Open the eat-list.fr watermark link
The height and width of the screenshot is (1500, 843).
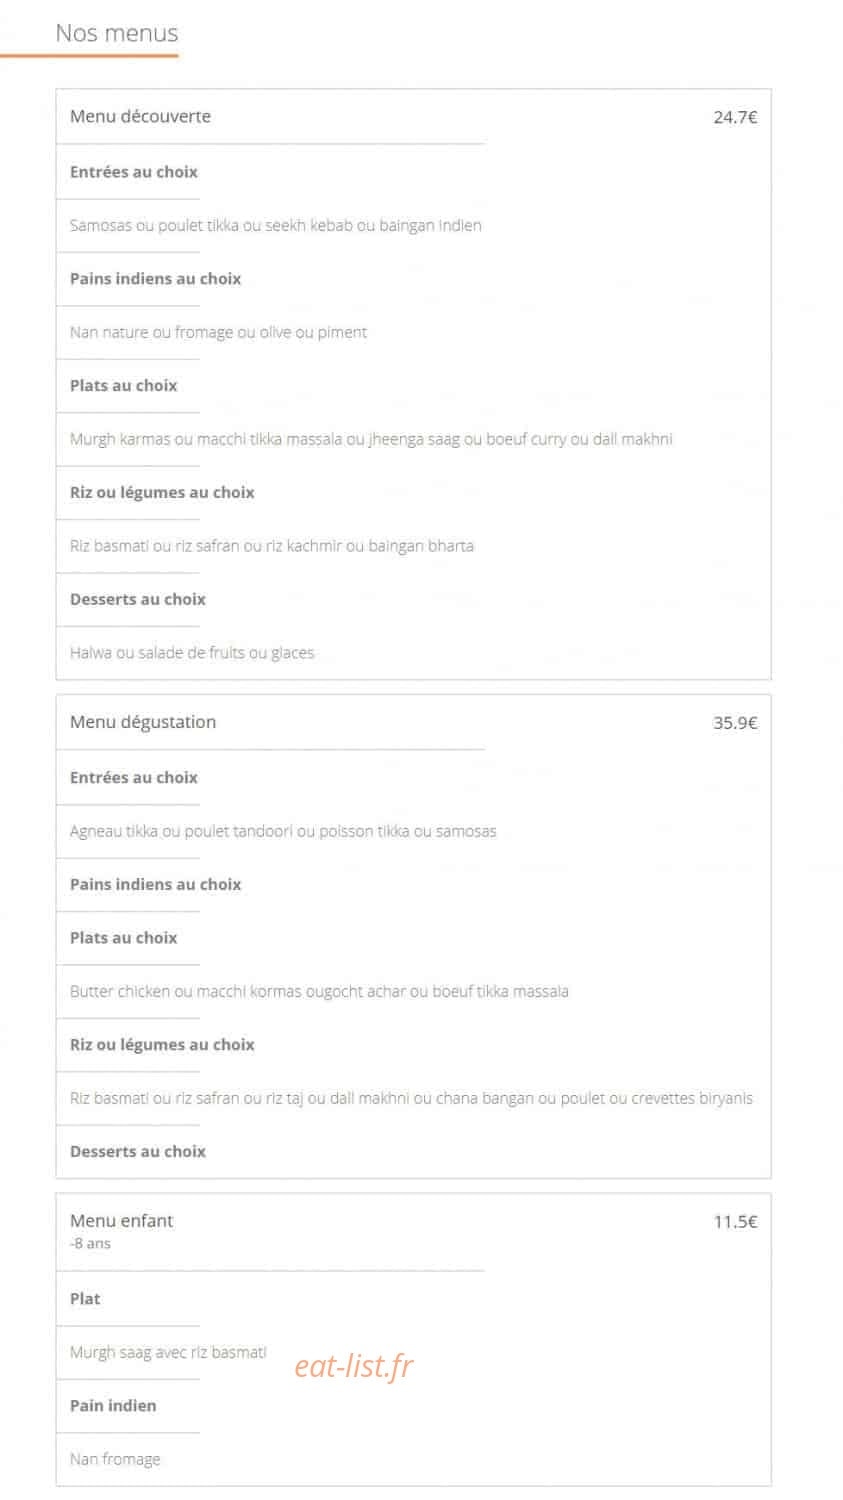354,1366
